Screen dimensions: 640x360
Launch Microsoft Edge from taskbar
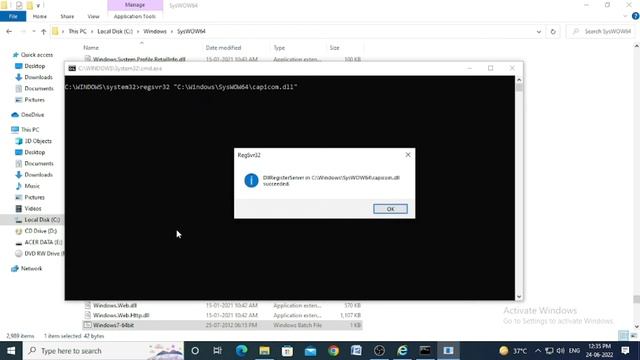point(241,351)
